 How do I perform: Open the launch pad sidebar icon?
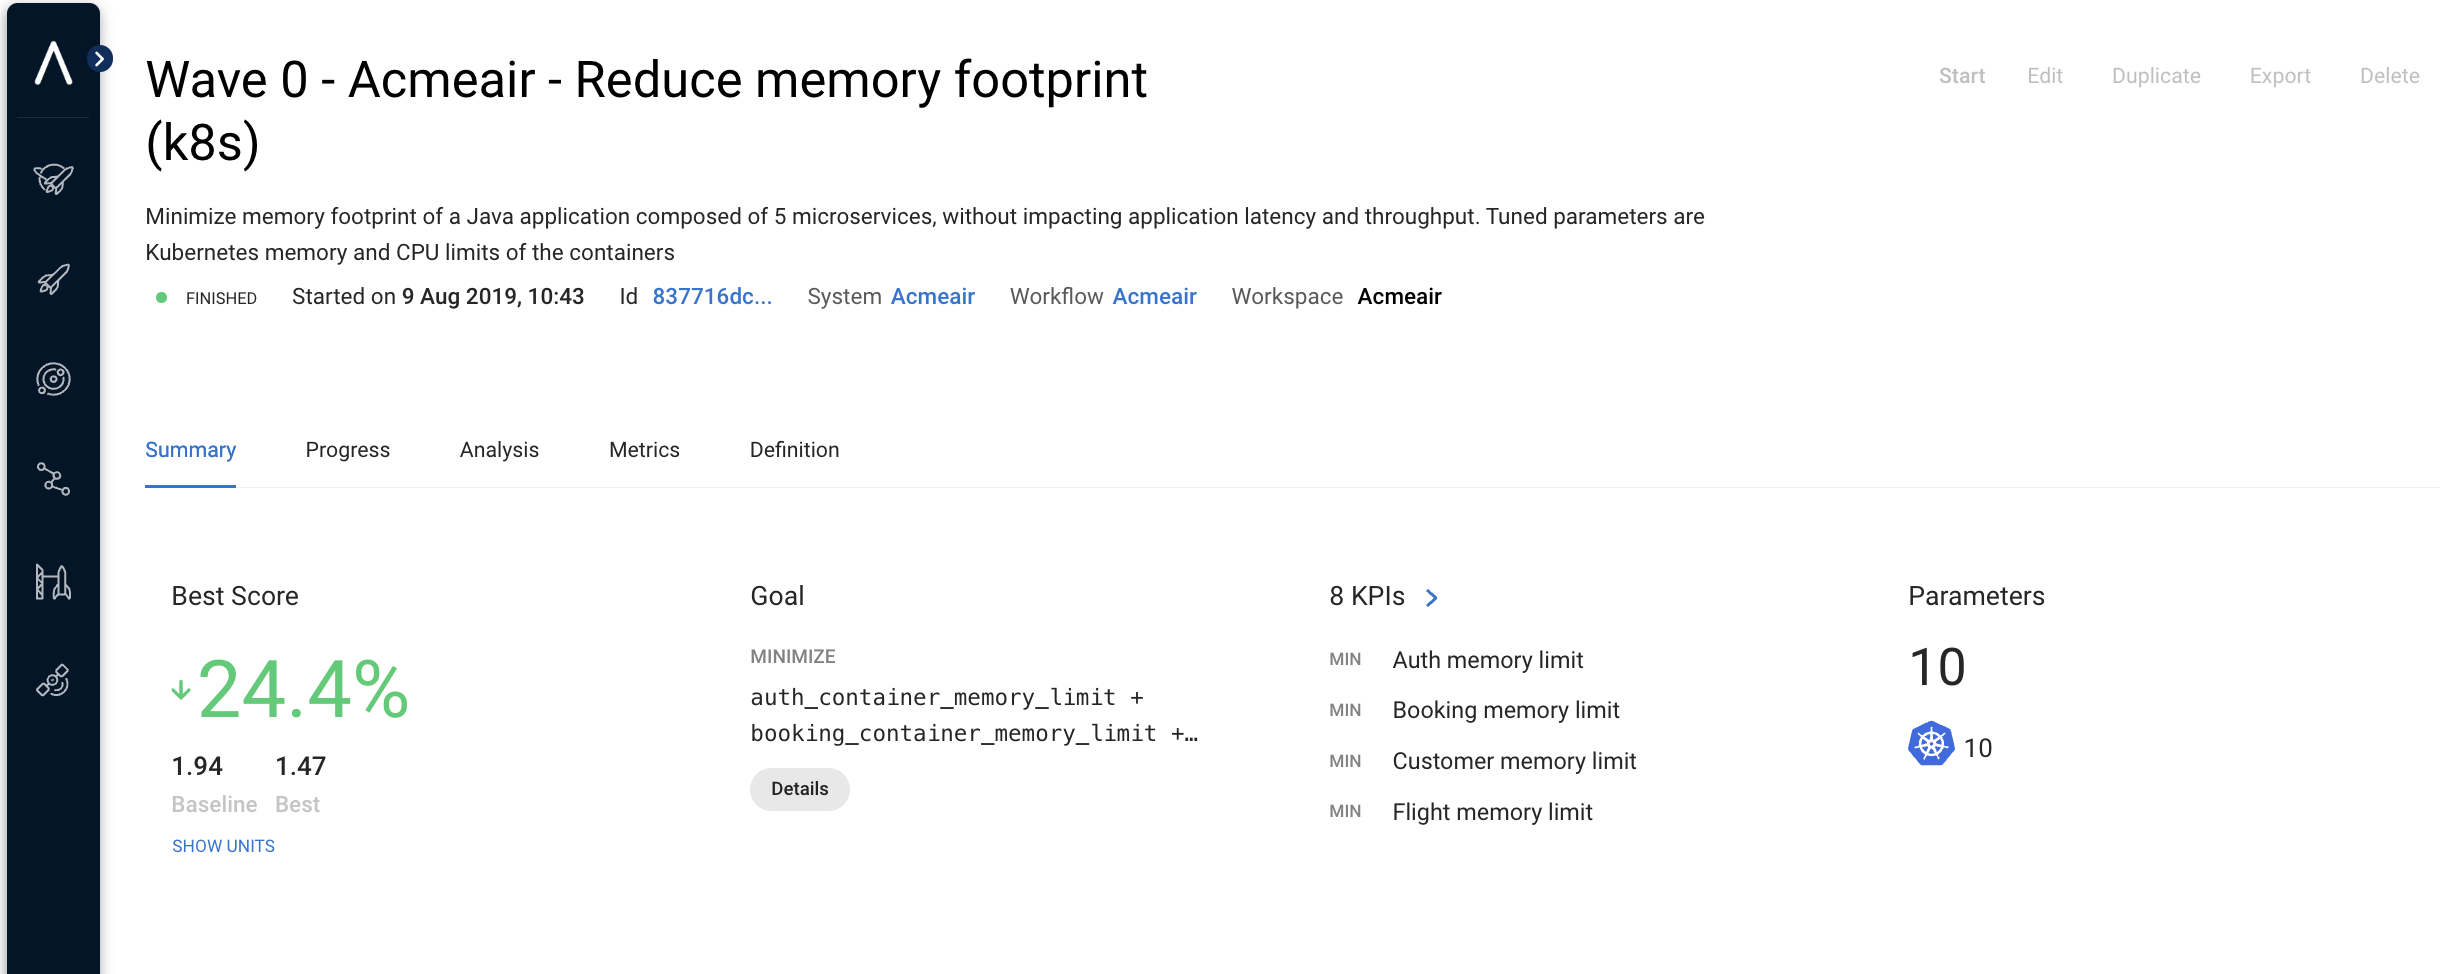53,581
